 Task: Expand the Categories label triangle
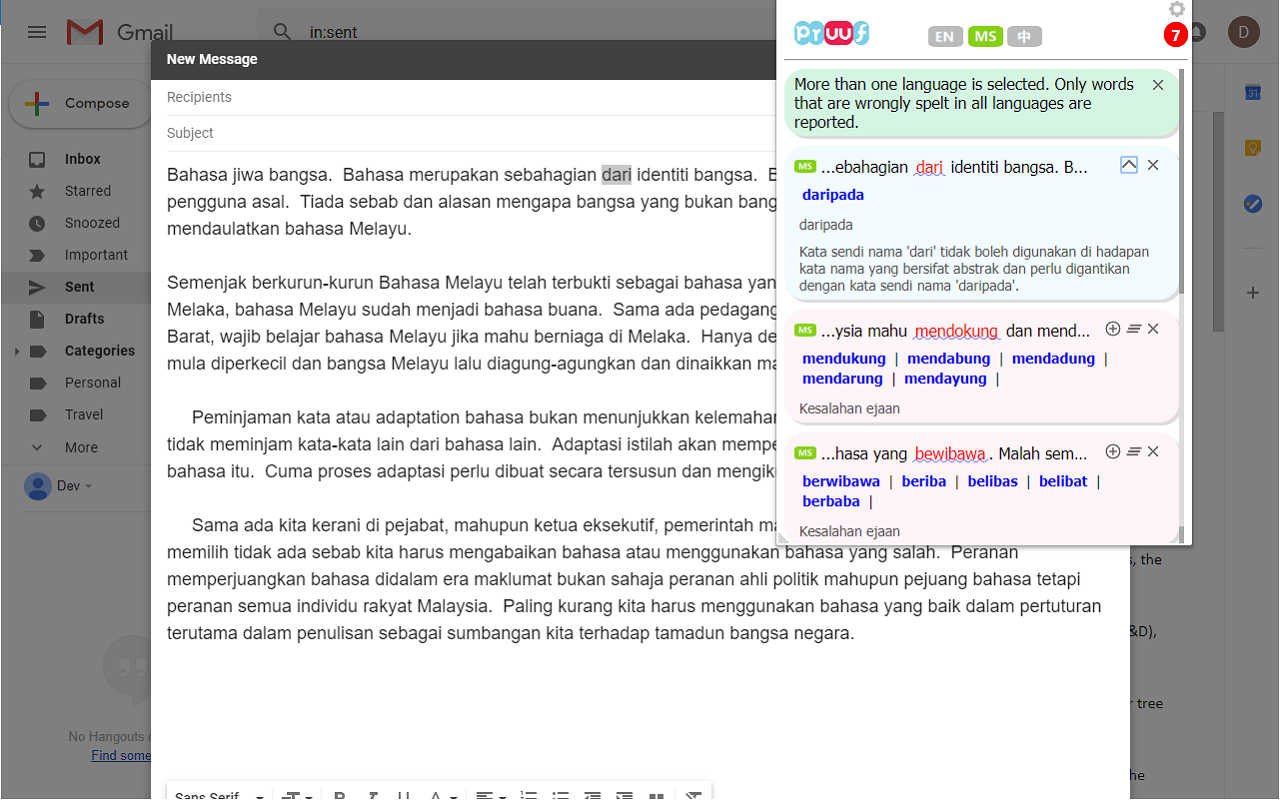[16, 351]
